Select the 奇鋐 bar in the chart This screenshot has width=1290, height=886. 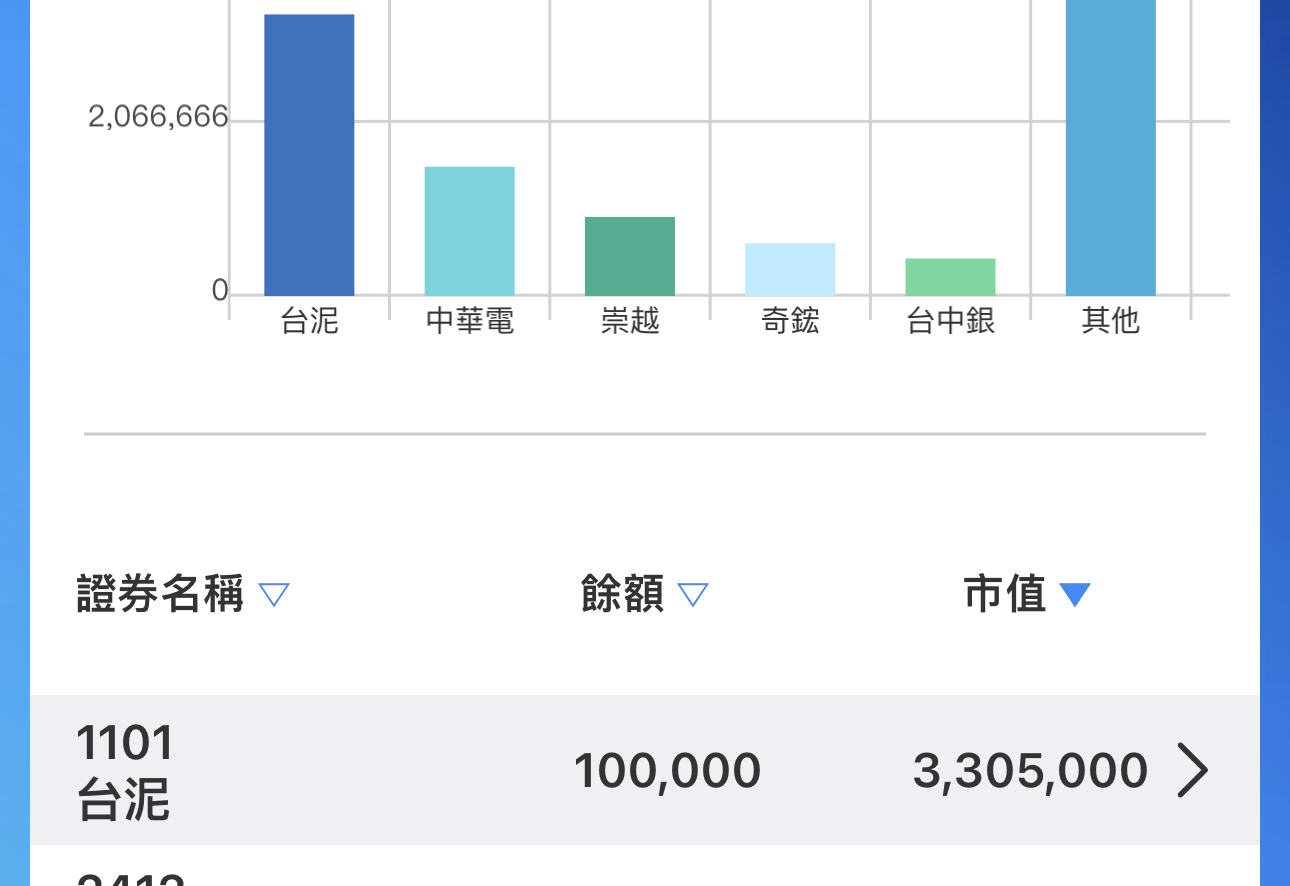790,269
